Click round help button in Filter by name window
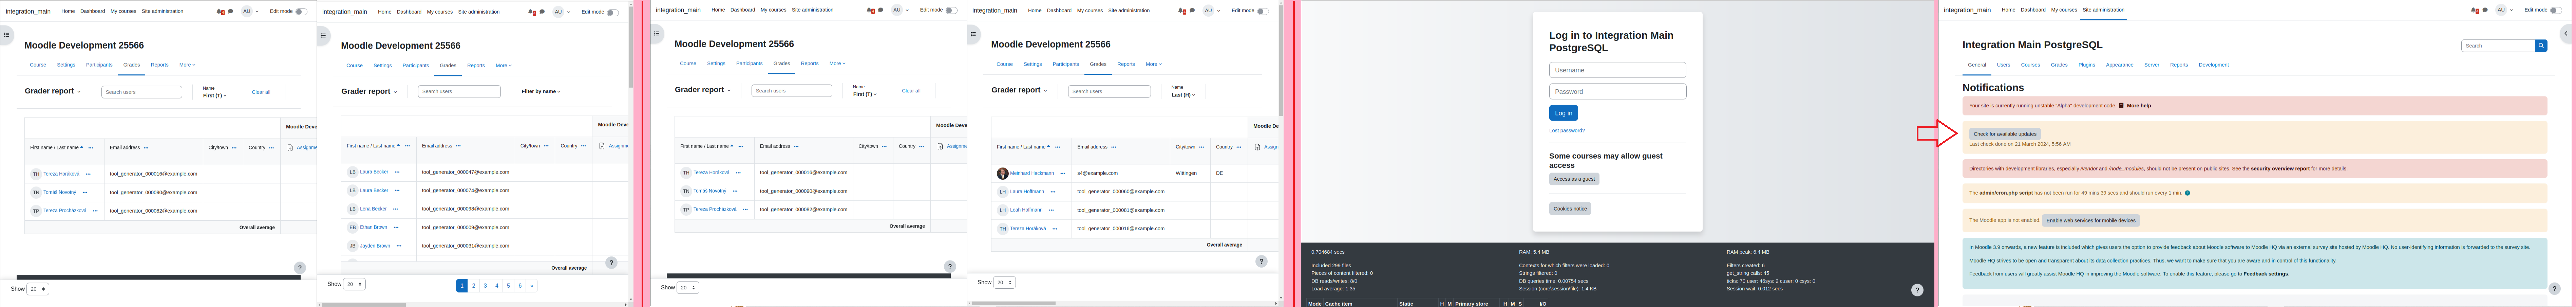 (611, 263)
